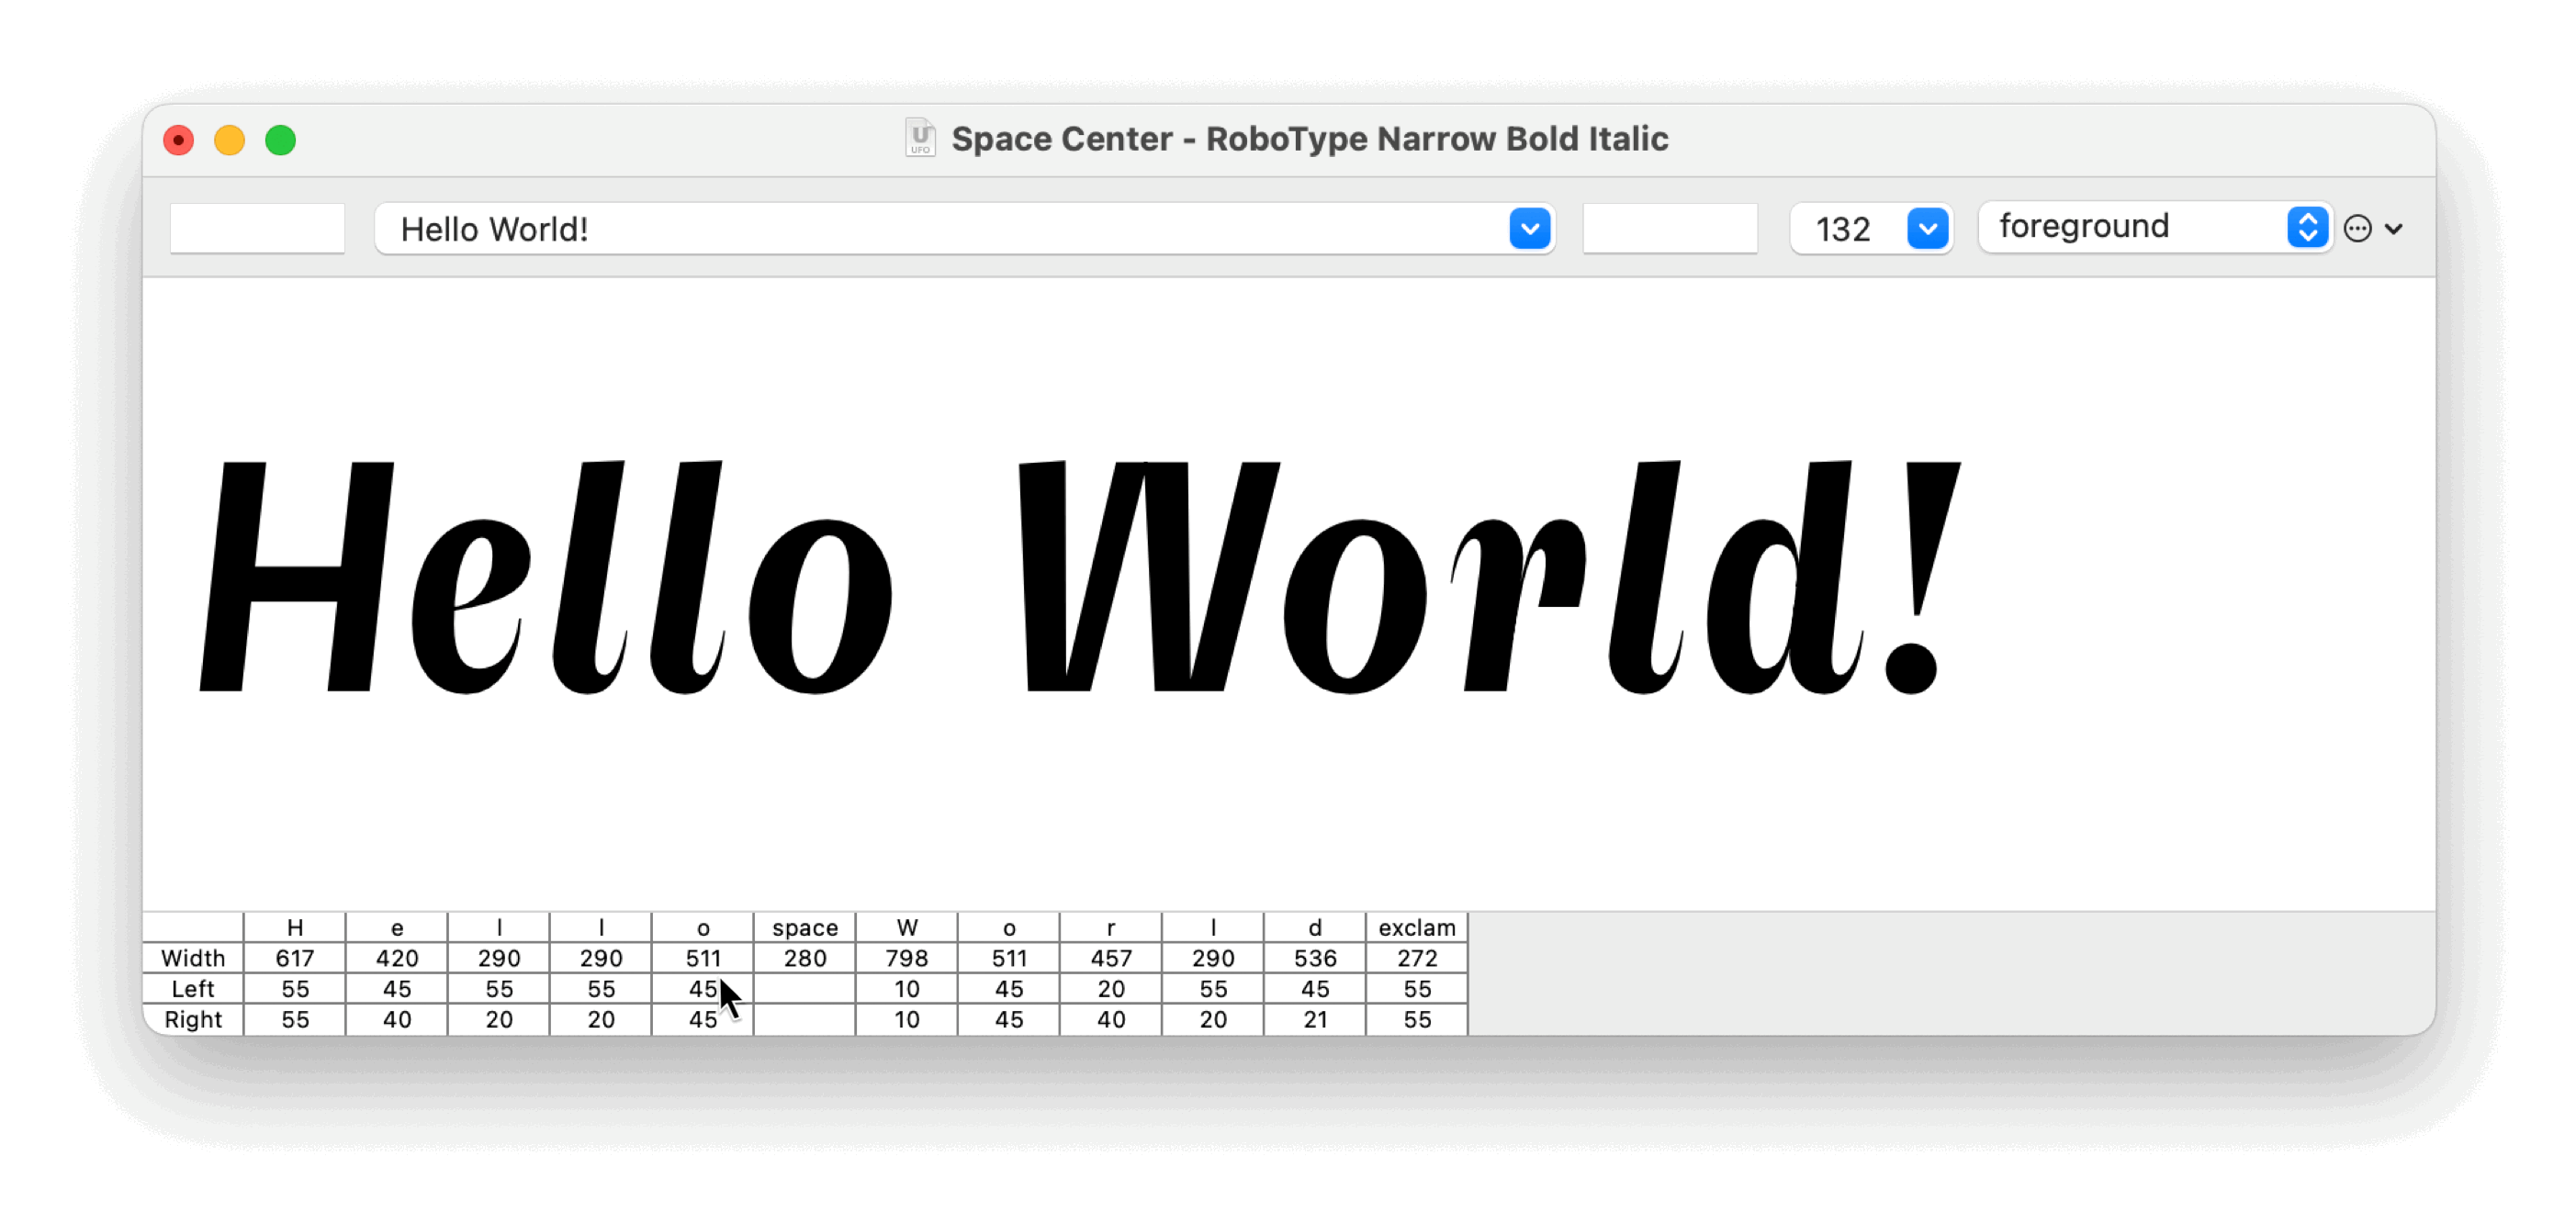Close the Space Center window
This screenshot has height=1224, width=2576.
click(x=178, y=140)
